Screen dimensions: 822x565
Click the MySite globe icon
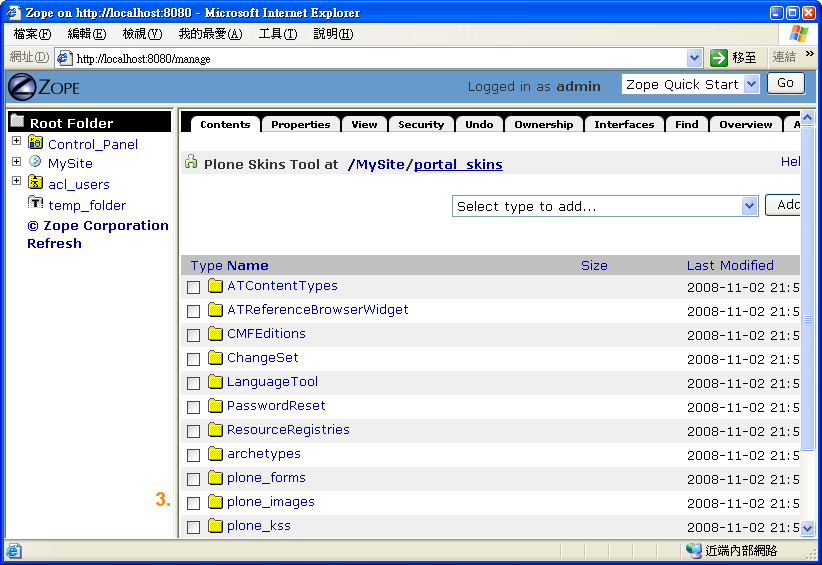coord(35,162)
